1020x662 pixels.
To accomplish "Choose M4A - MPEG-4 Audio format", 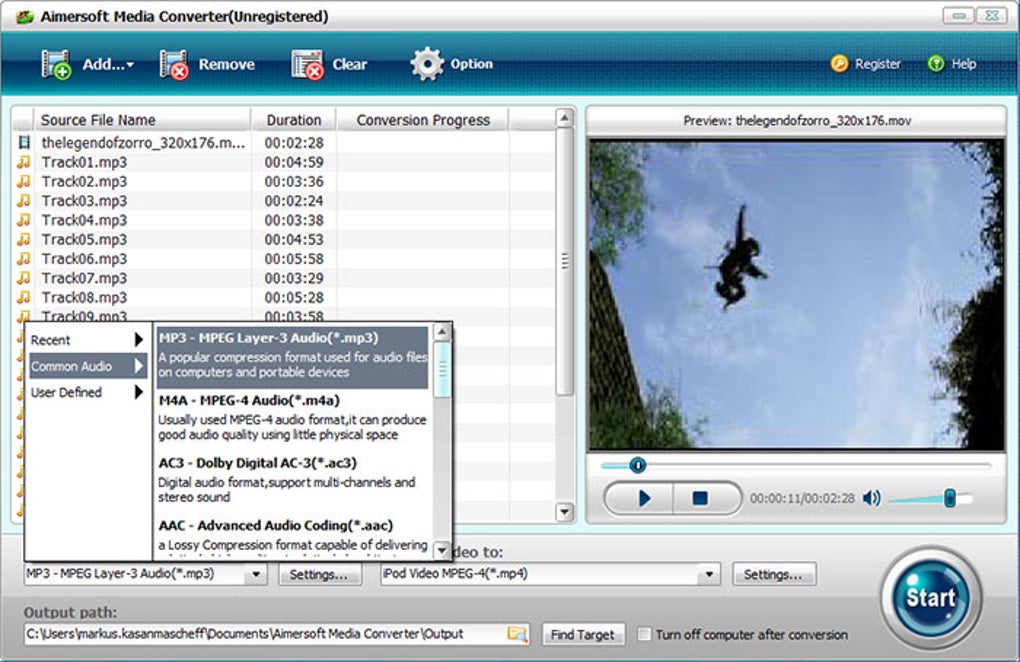I will (293, 417).
